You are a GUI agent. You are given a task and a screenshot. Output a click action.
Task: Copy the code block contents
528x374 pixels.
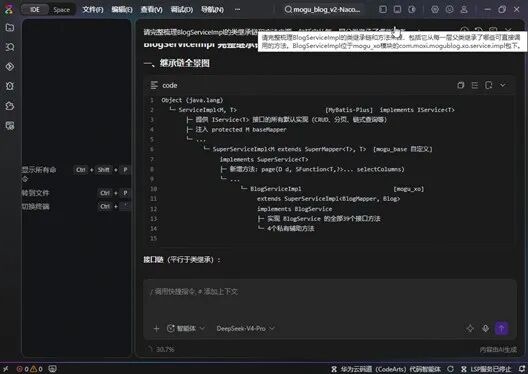pyautogui.click(x=461, y=85)
